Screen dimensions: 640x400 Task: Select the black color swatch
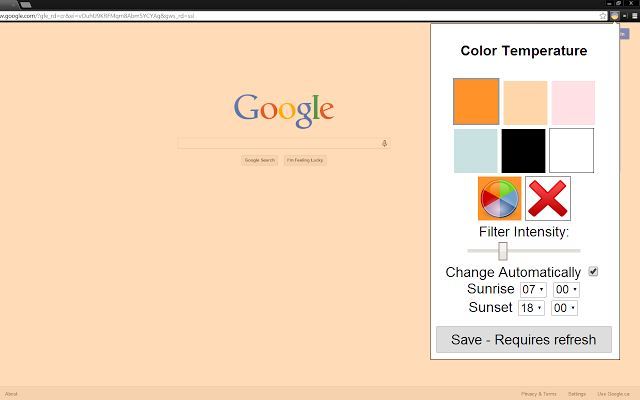coord(523,151)
